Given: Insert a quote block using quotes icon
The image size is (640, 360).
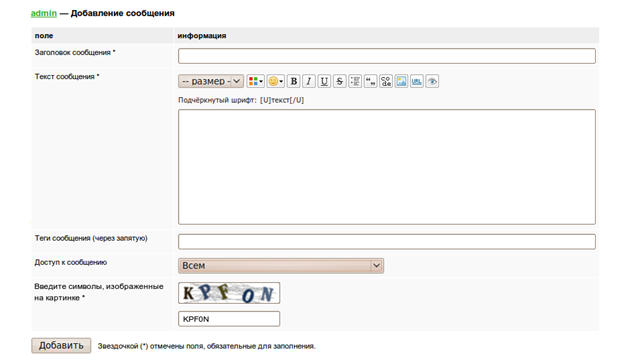Looking at the screenshot, I should [x=371, y=81].
